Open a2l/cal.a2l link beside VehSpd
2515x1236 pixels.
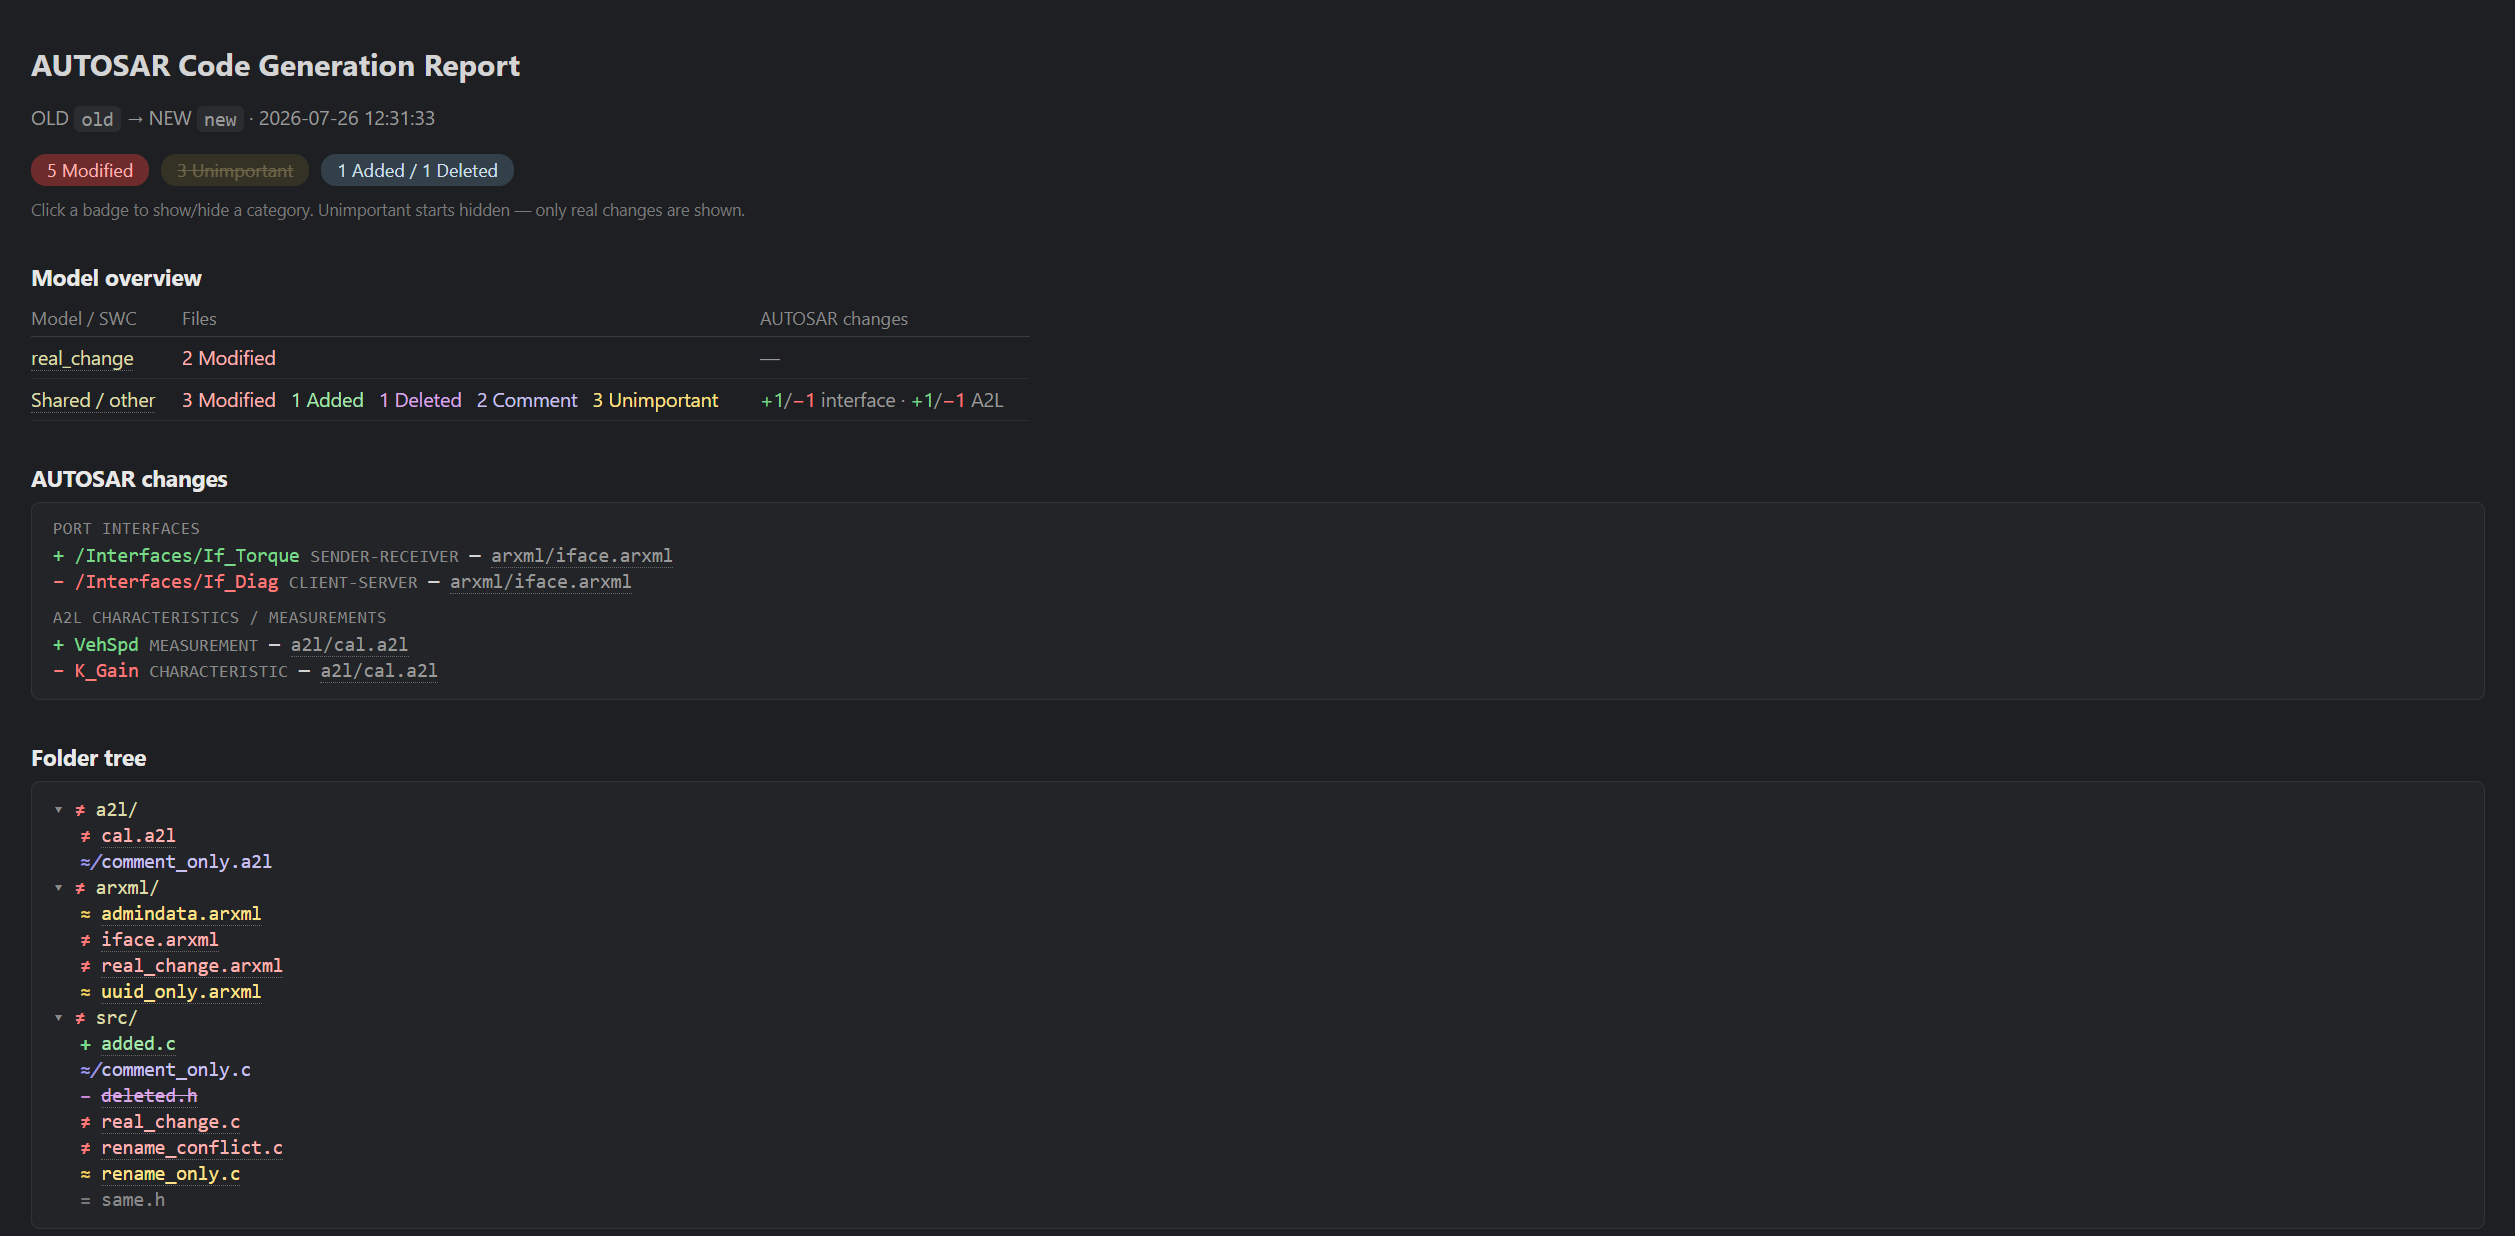tap(349, 644)
